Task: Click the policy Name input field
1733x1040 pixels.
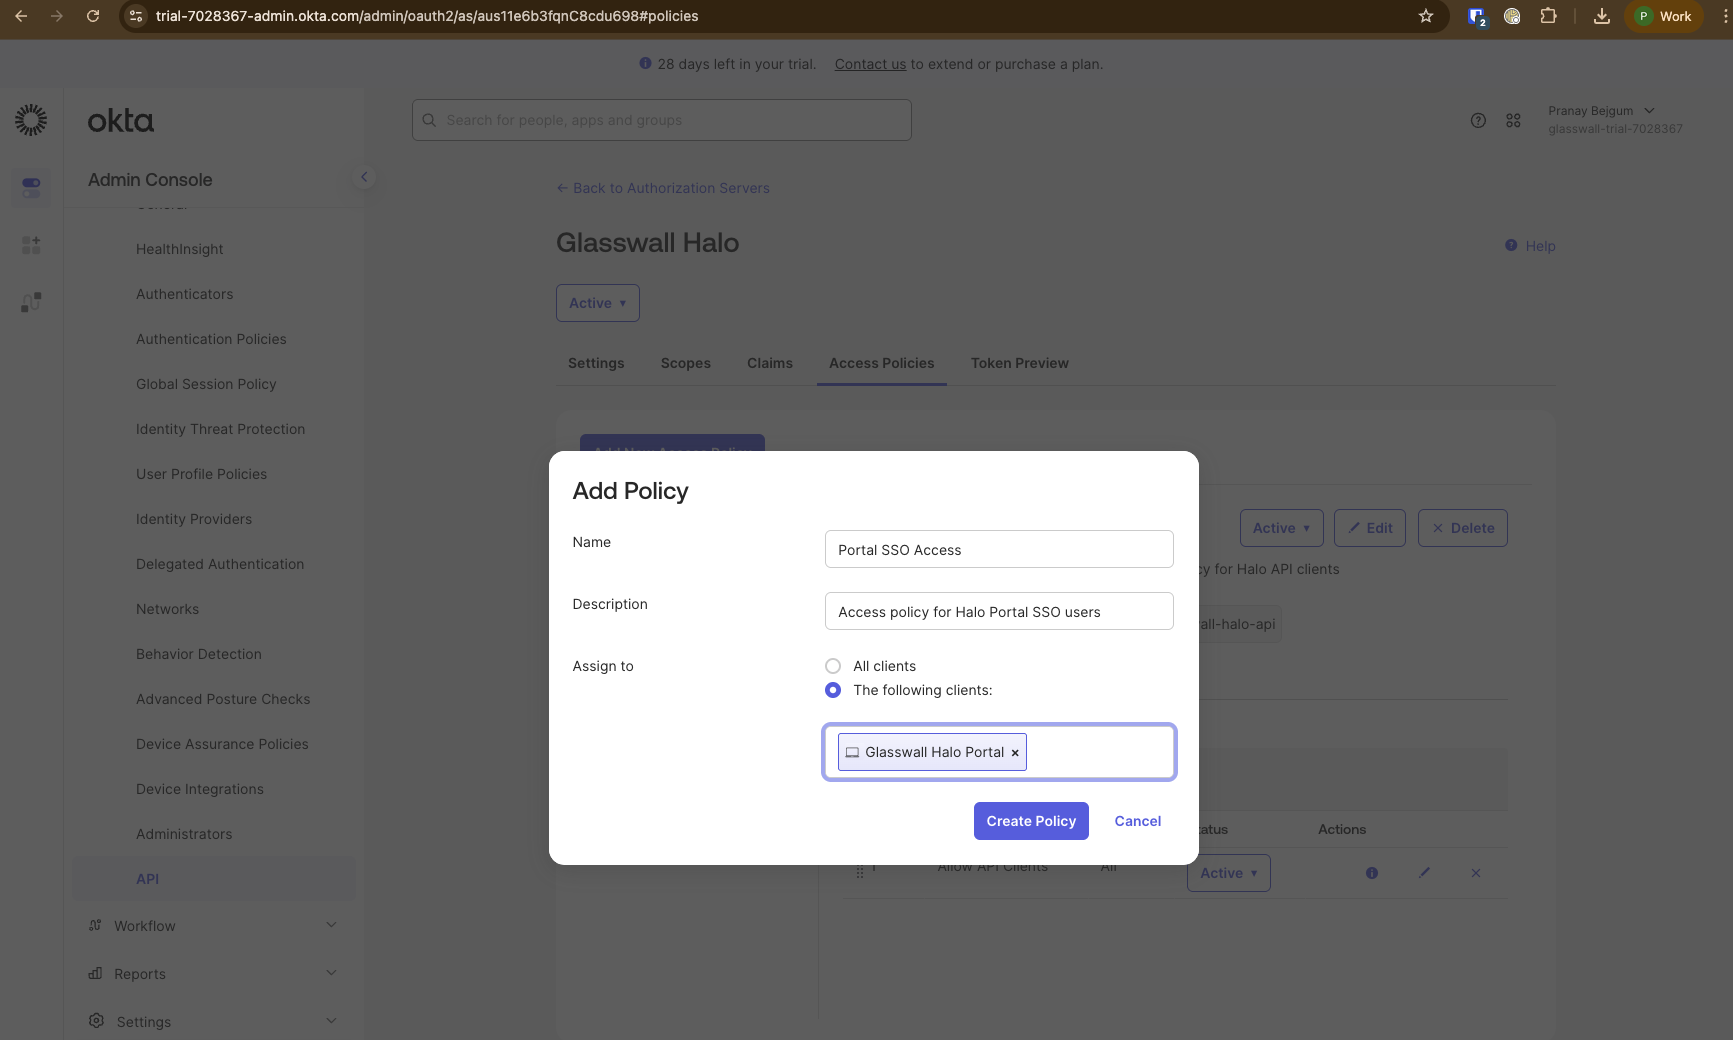Action: tap(999, 549)
